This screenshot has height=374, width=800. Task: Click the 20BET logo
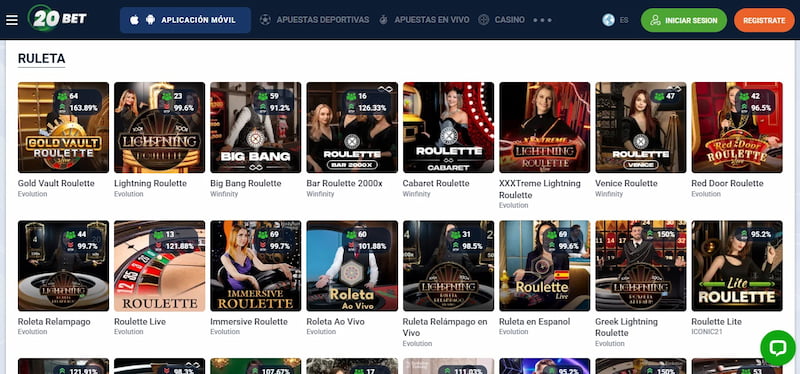57,18
